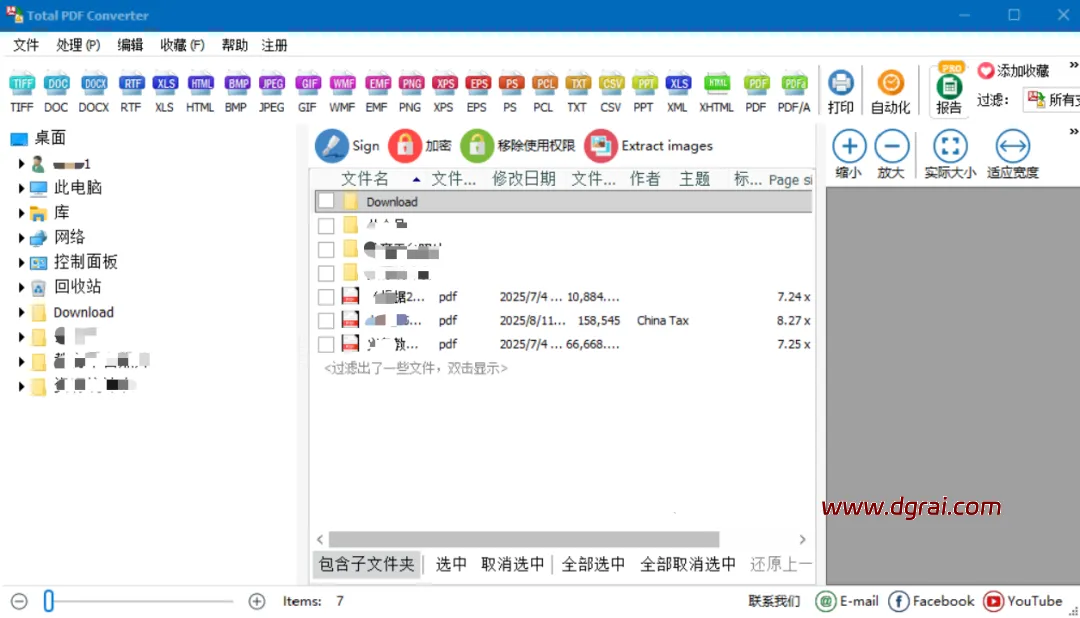Tick checkbox for the China Tax pdf
Image resolution: width=1080 pixels, height=618 pixels.
click(326, 320)
